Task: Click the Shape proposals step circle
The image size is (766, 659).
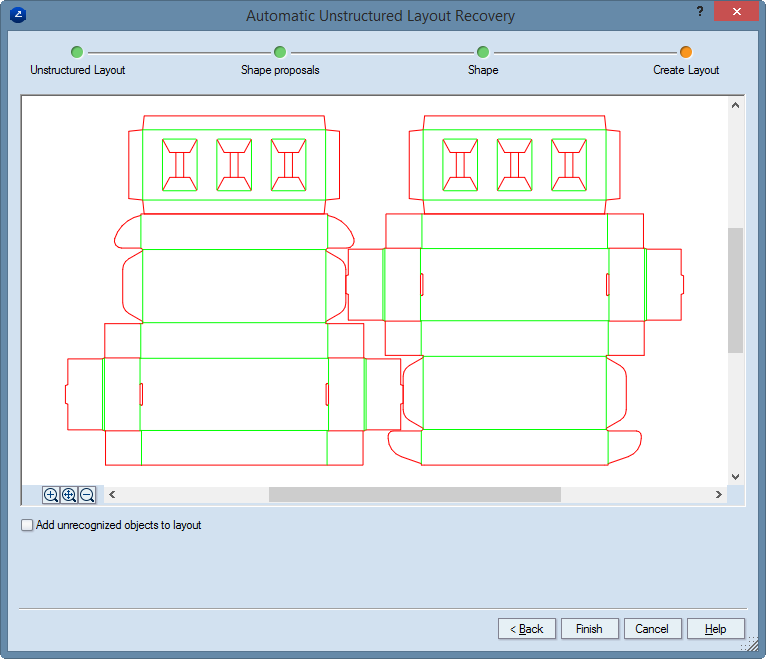Action: (x=280, y=52)
